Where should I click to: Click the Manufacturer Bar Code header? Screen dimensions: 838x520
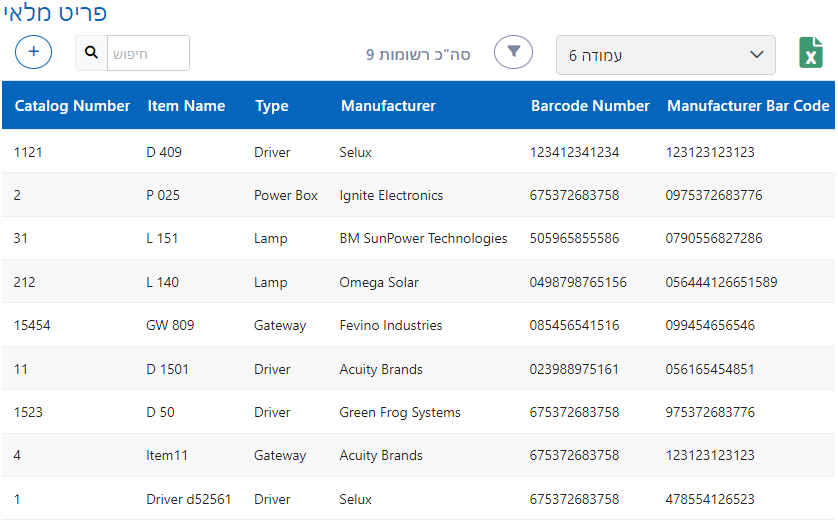point(748,106)
